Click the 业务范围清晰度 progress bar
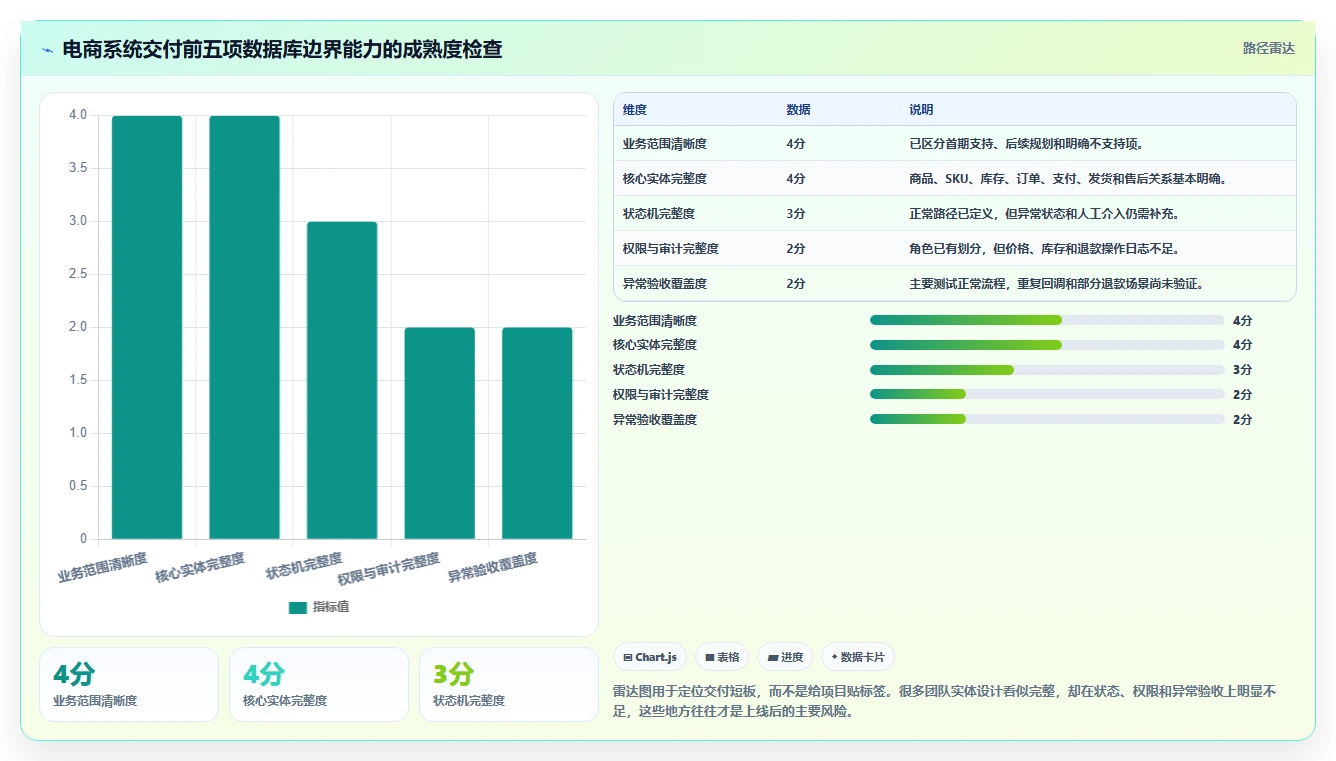 click(1047, 320)
